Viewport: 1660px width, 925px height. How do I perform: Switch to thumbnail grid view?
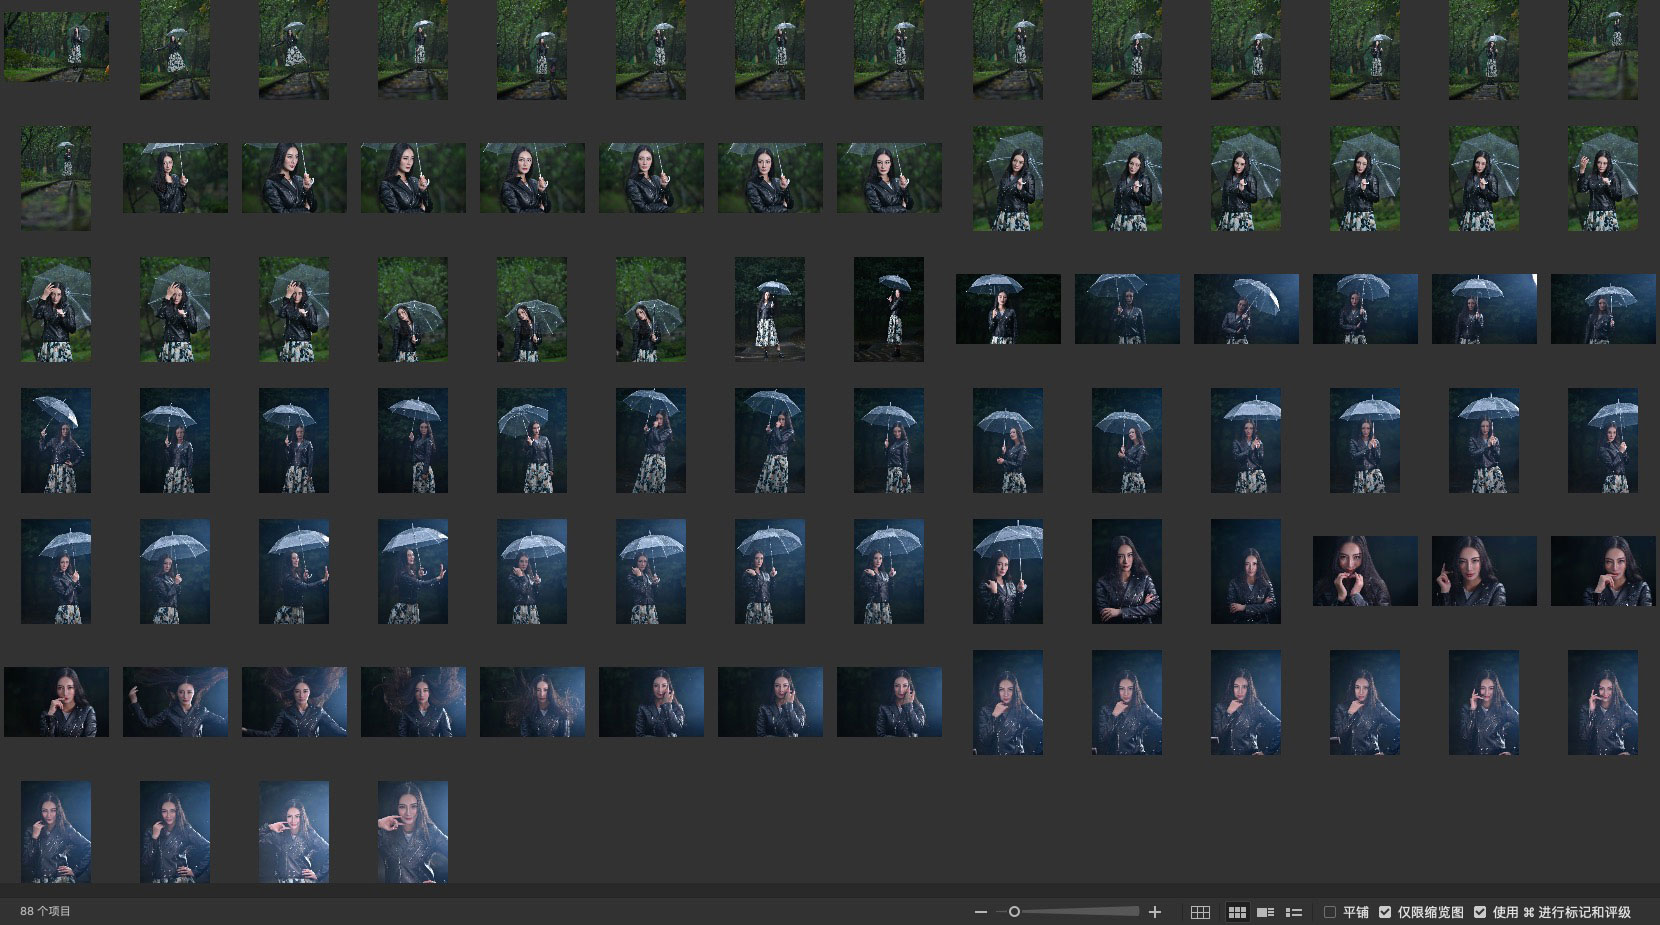pyautogui.click(x=1237, y=912)
